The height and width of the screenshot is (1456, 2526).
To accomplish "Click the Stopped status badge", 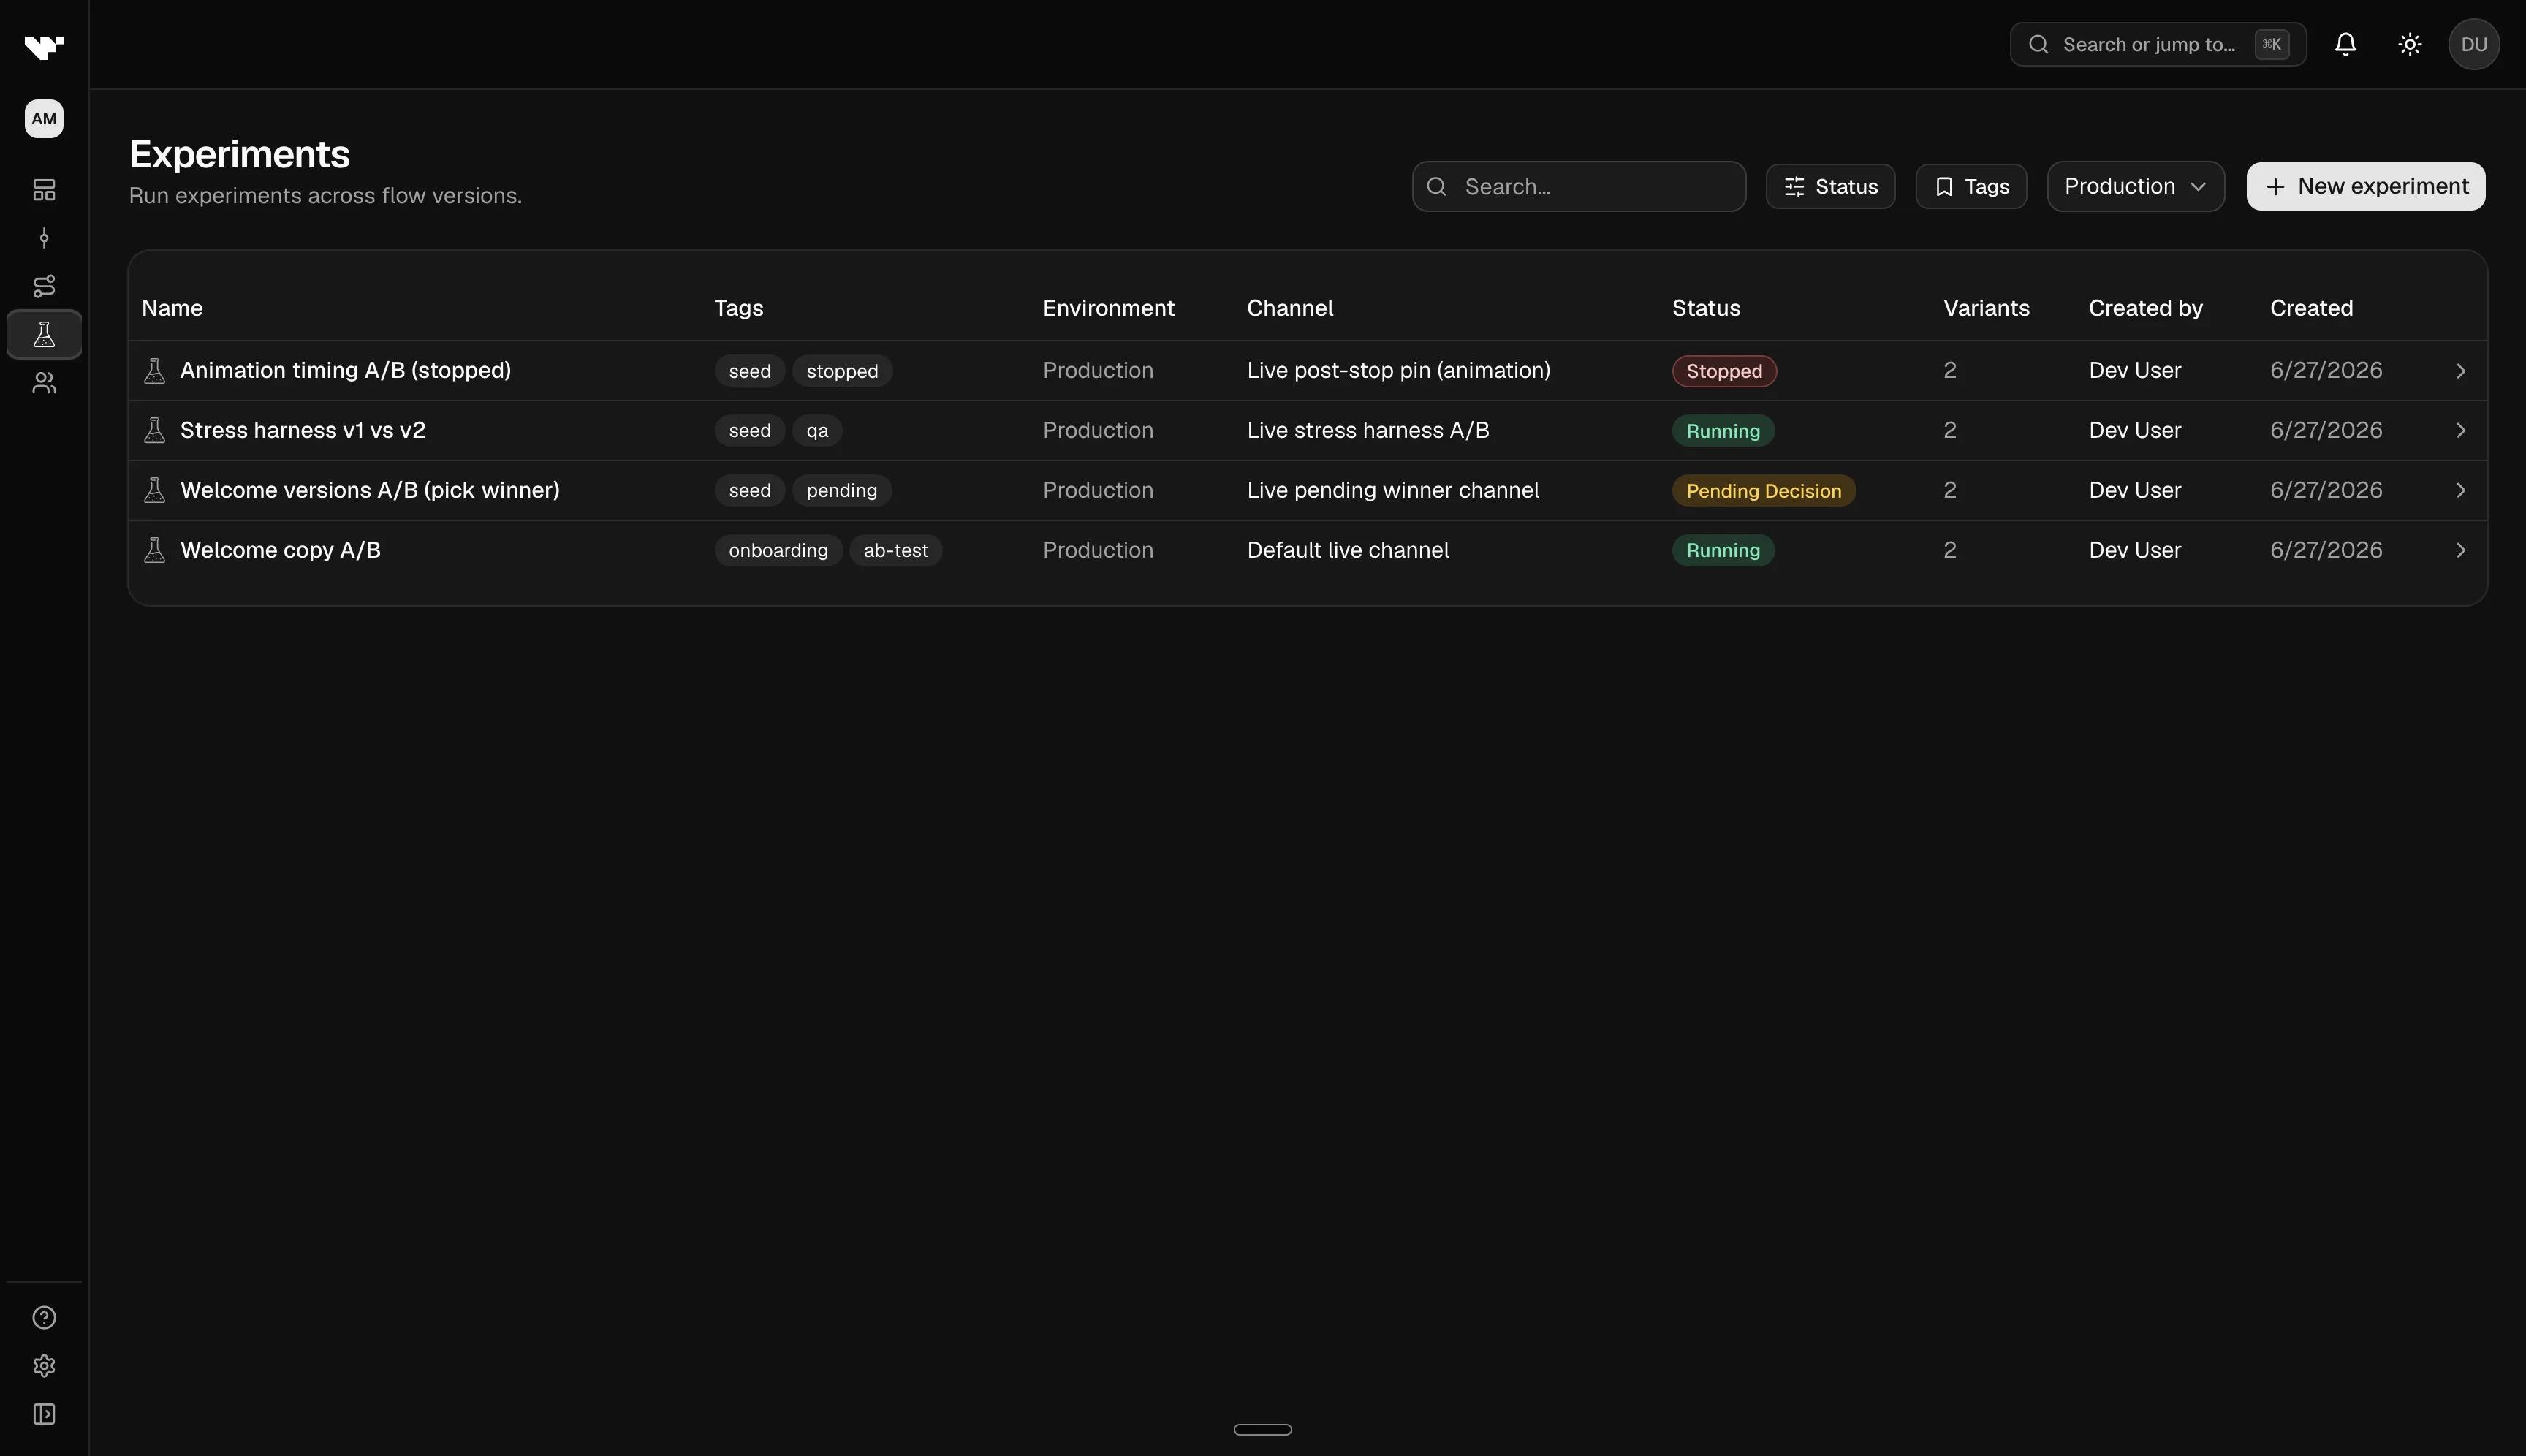I will tap(1724, 371).
